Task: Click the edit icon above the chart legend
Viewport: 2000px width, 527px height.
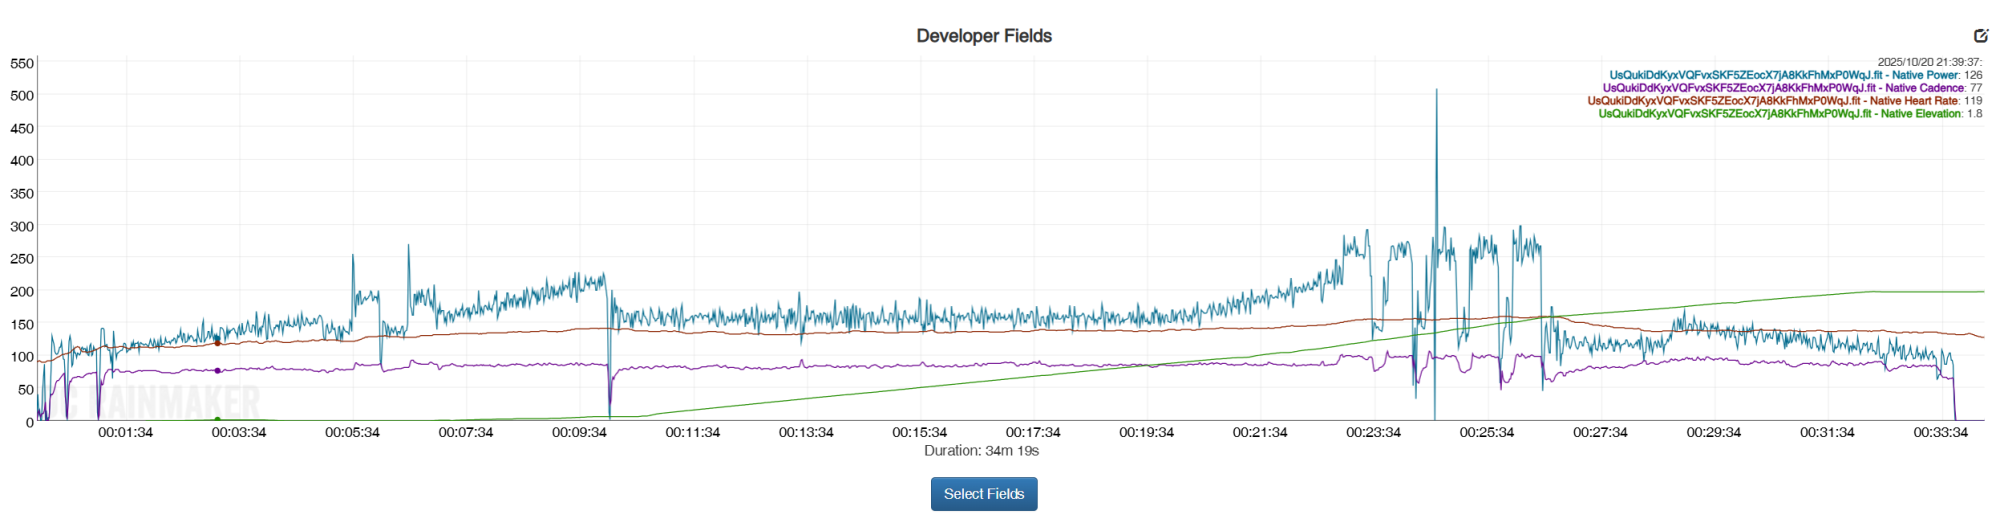Action: pyautogui.click(x=1980, y=36)
